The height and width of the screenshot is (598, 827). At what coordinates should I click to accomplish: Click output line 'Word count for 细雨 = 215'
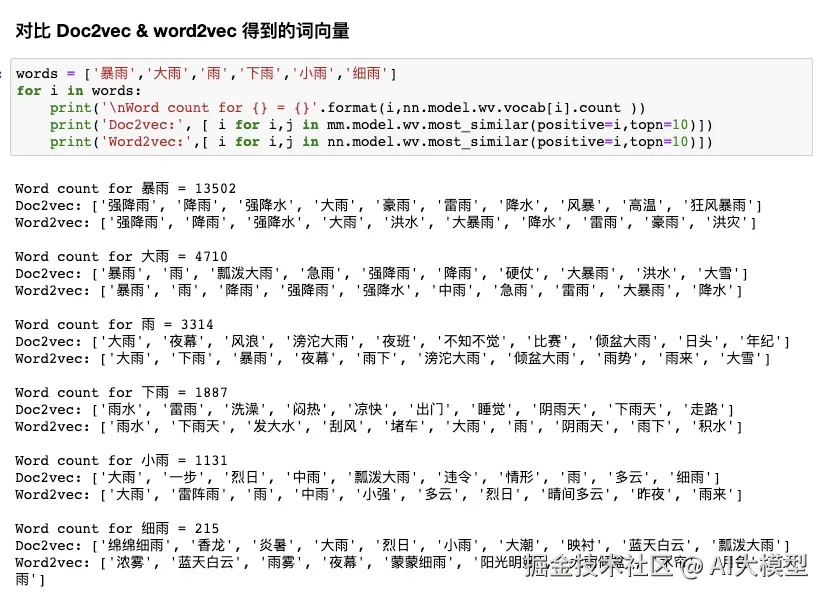(x=117, y=528)
